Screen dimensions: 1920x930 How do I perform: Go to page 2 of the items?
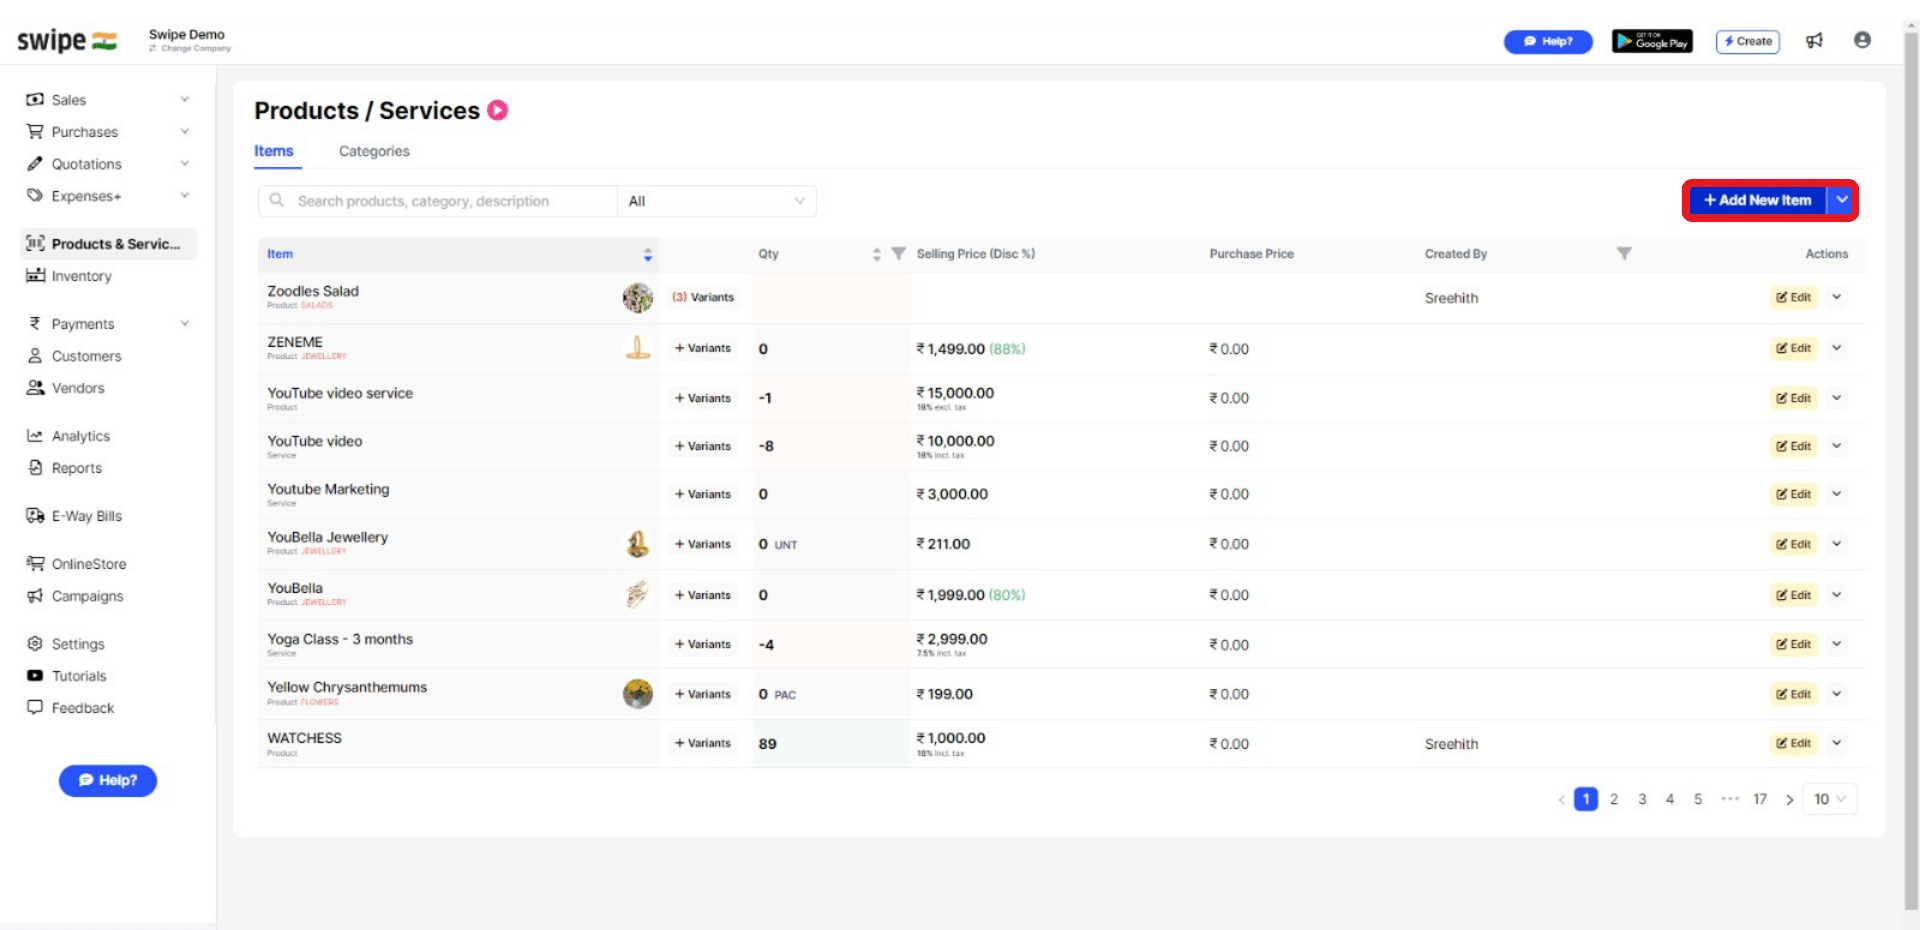1614,799
